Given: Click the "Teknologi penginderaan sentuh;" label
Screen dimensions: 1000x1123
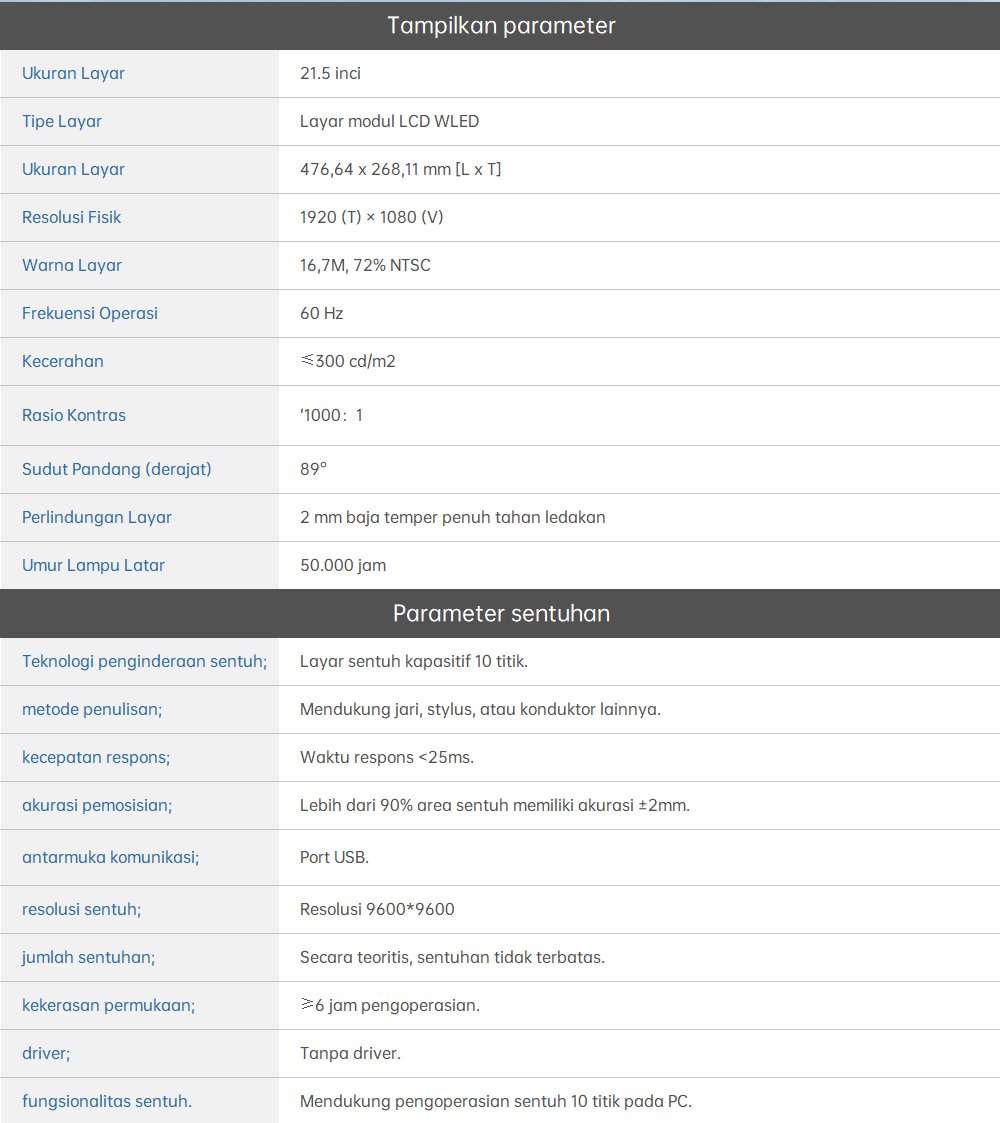Looking at the screenshot, I should [x=144, y=661].
